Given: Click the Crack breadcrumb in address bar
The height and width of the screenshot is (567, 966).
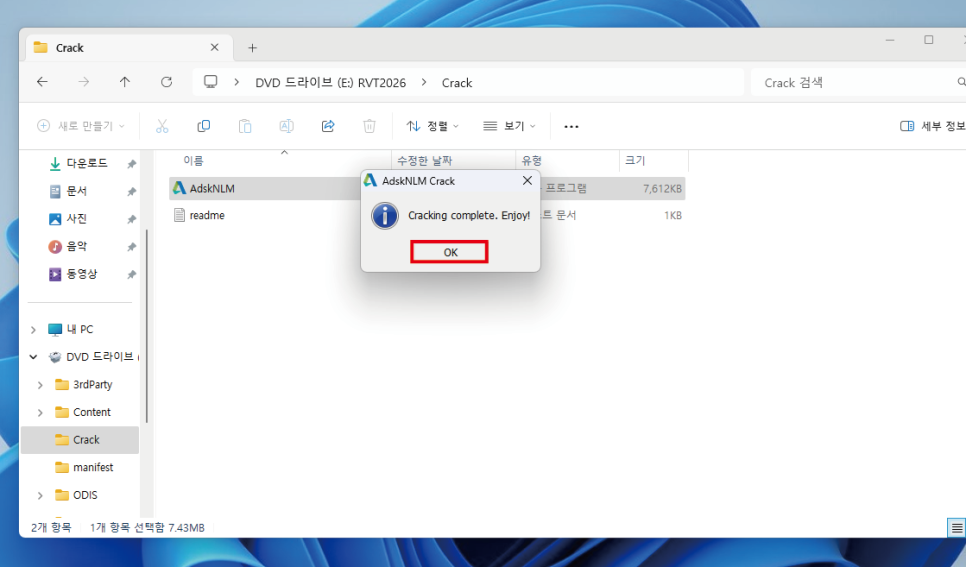Looking at the screenshot, I should pyautogui.click(x=457, y=83).
